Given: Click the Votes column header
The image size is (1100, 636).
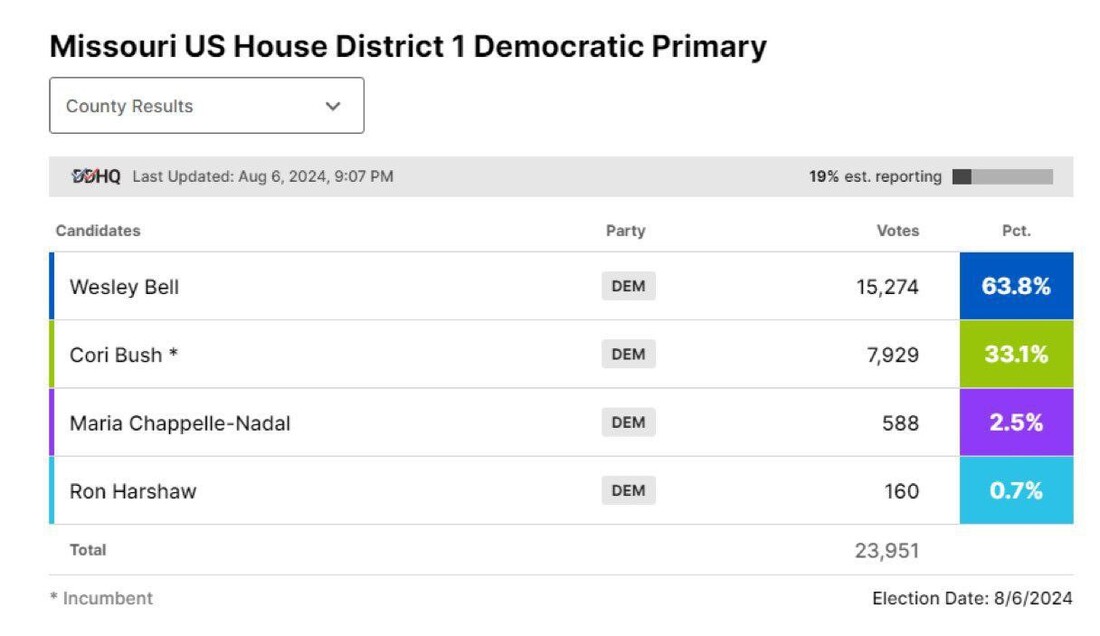Looking at the screenshot, I should [897, 231].
